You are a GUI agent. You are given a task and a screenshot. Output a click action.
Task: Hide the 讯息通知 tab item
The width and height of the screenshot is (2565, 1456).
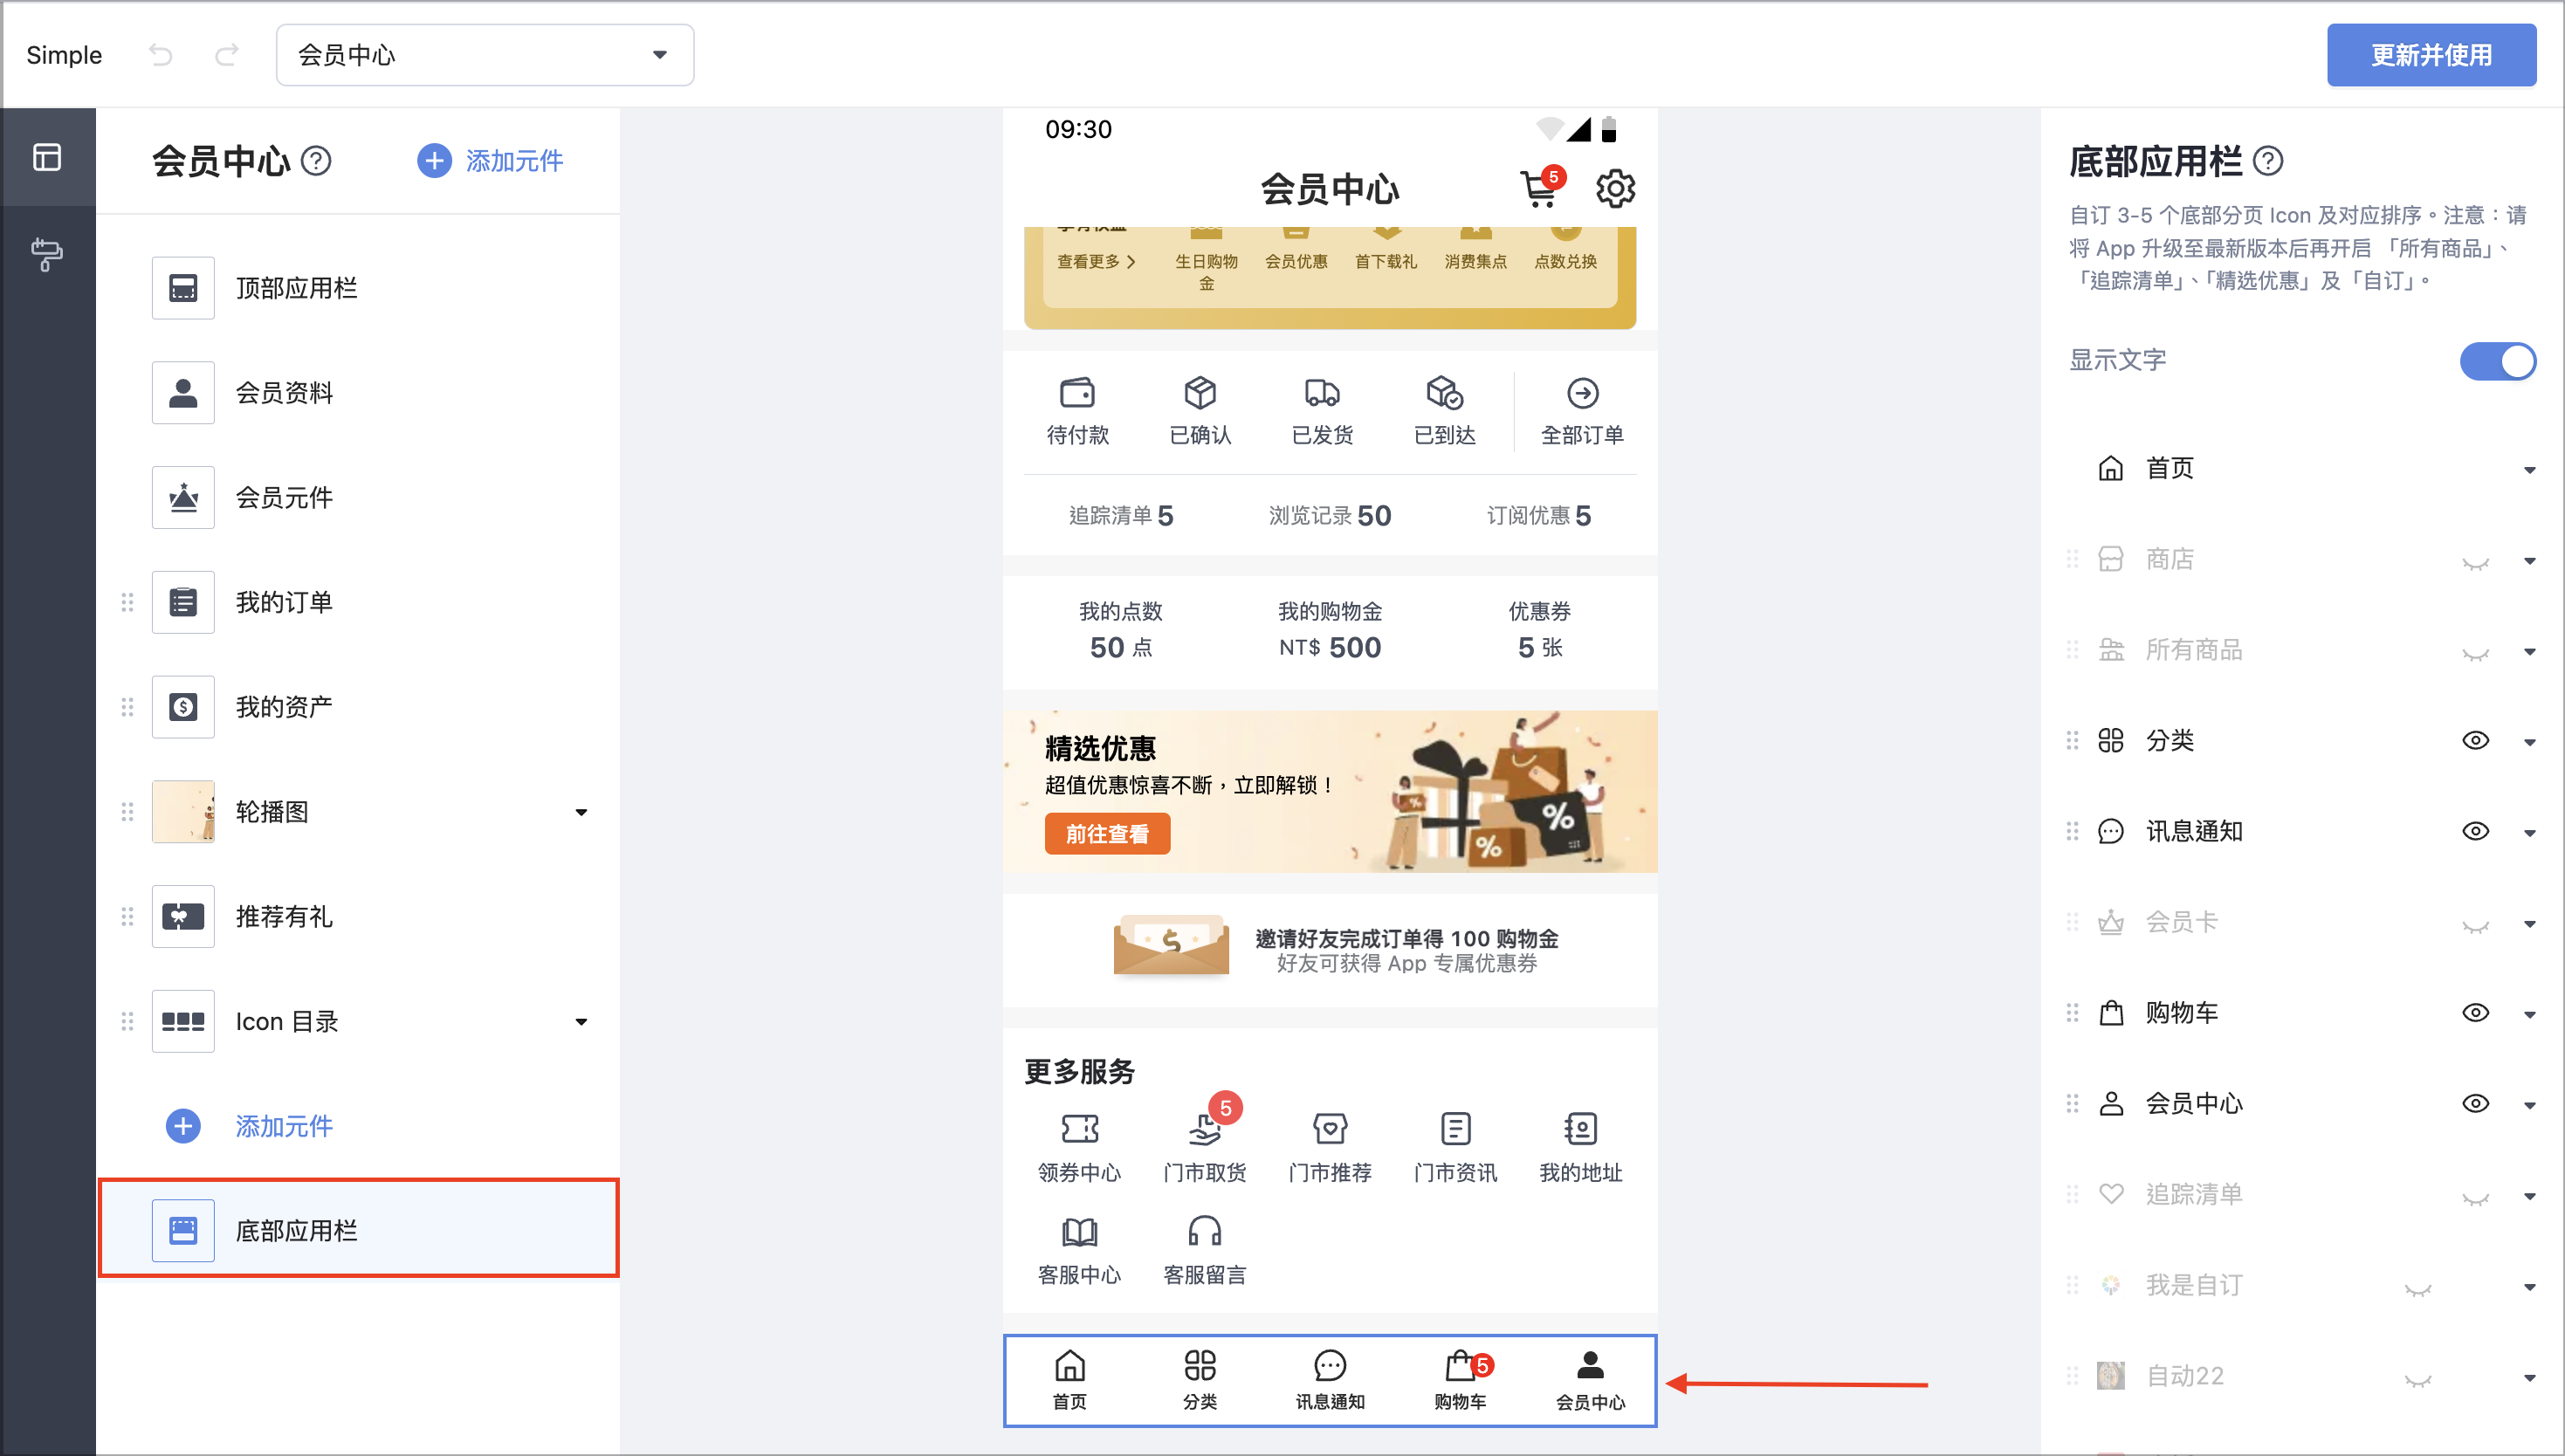[x=2475, y=831]
